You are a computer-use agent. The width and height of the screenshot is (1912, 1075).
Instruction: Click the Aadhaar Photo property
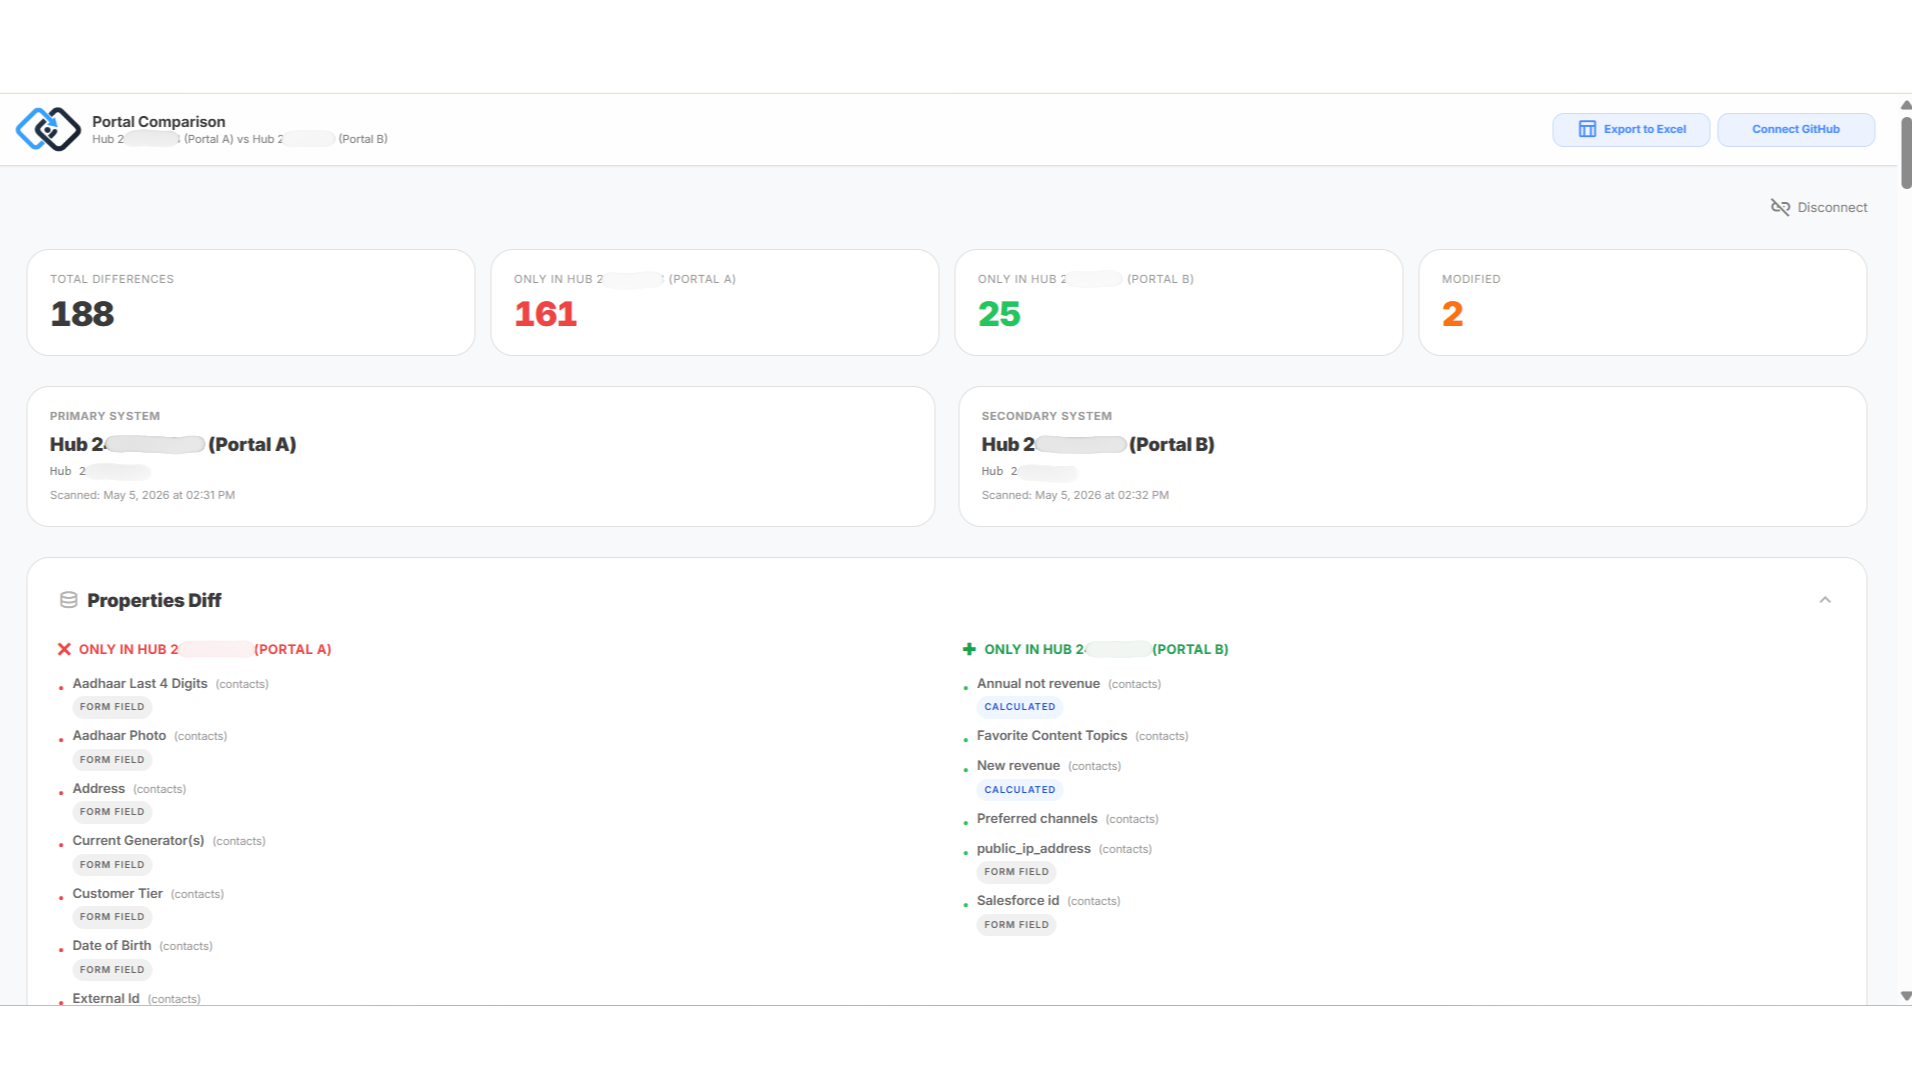point(119,736)
